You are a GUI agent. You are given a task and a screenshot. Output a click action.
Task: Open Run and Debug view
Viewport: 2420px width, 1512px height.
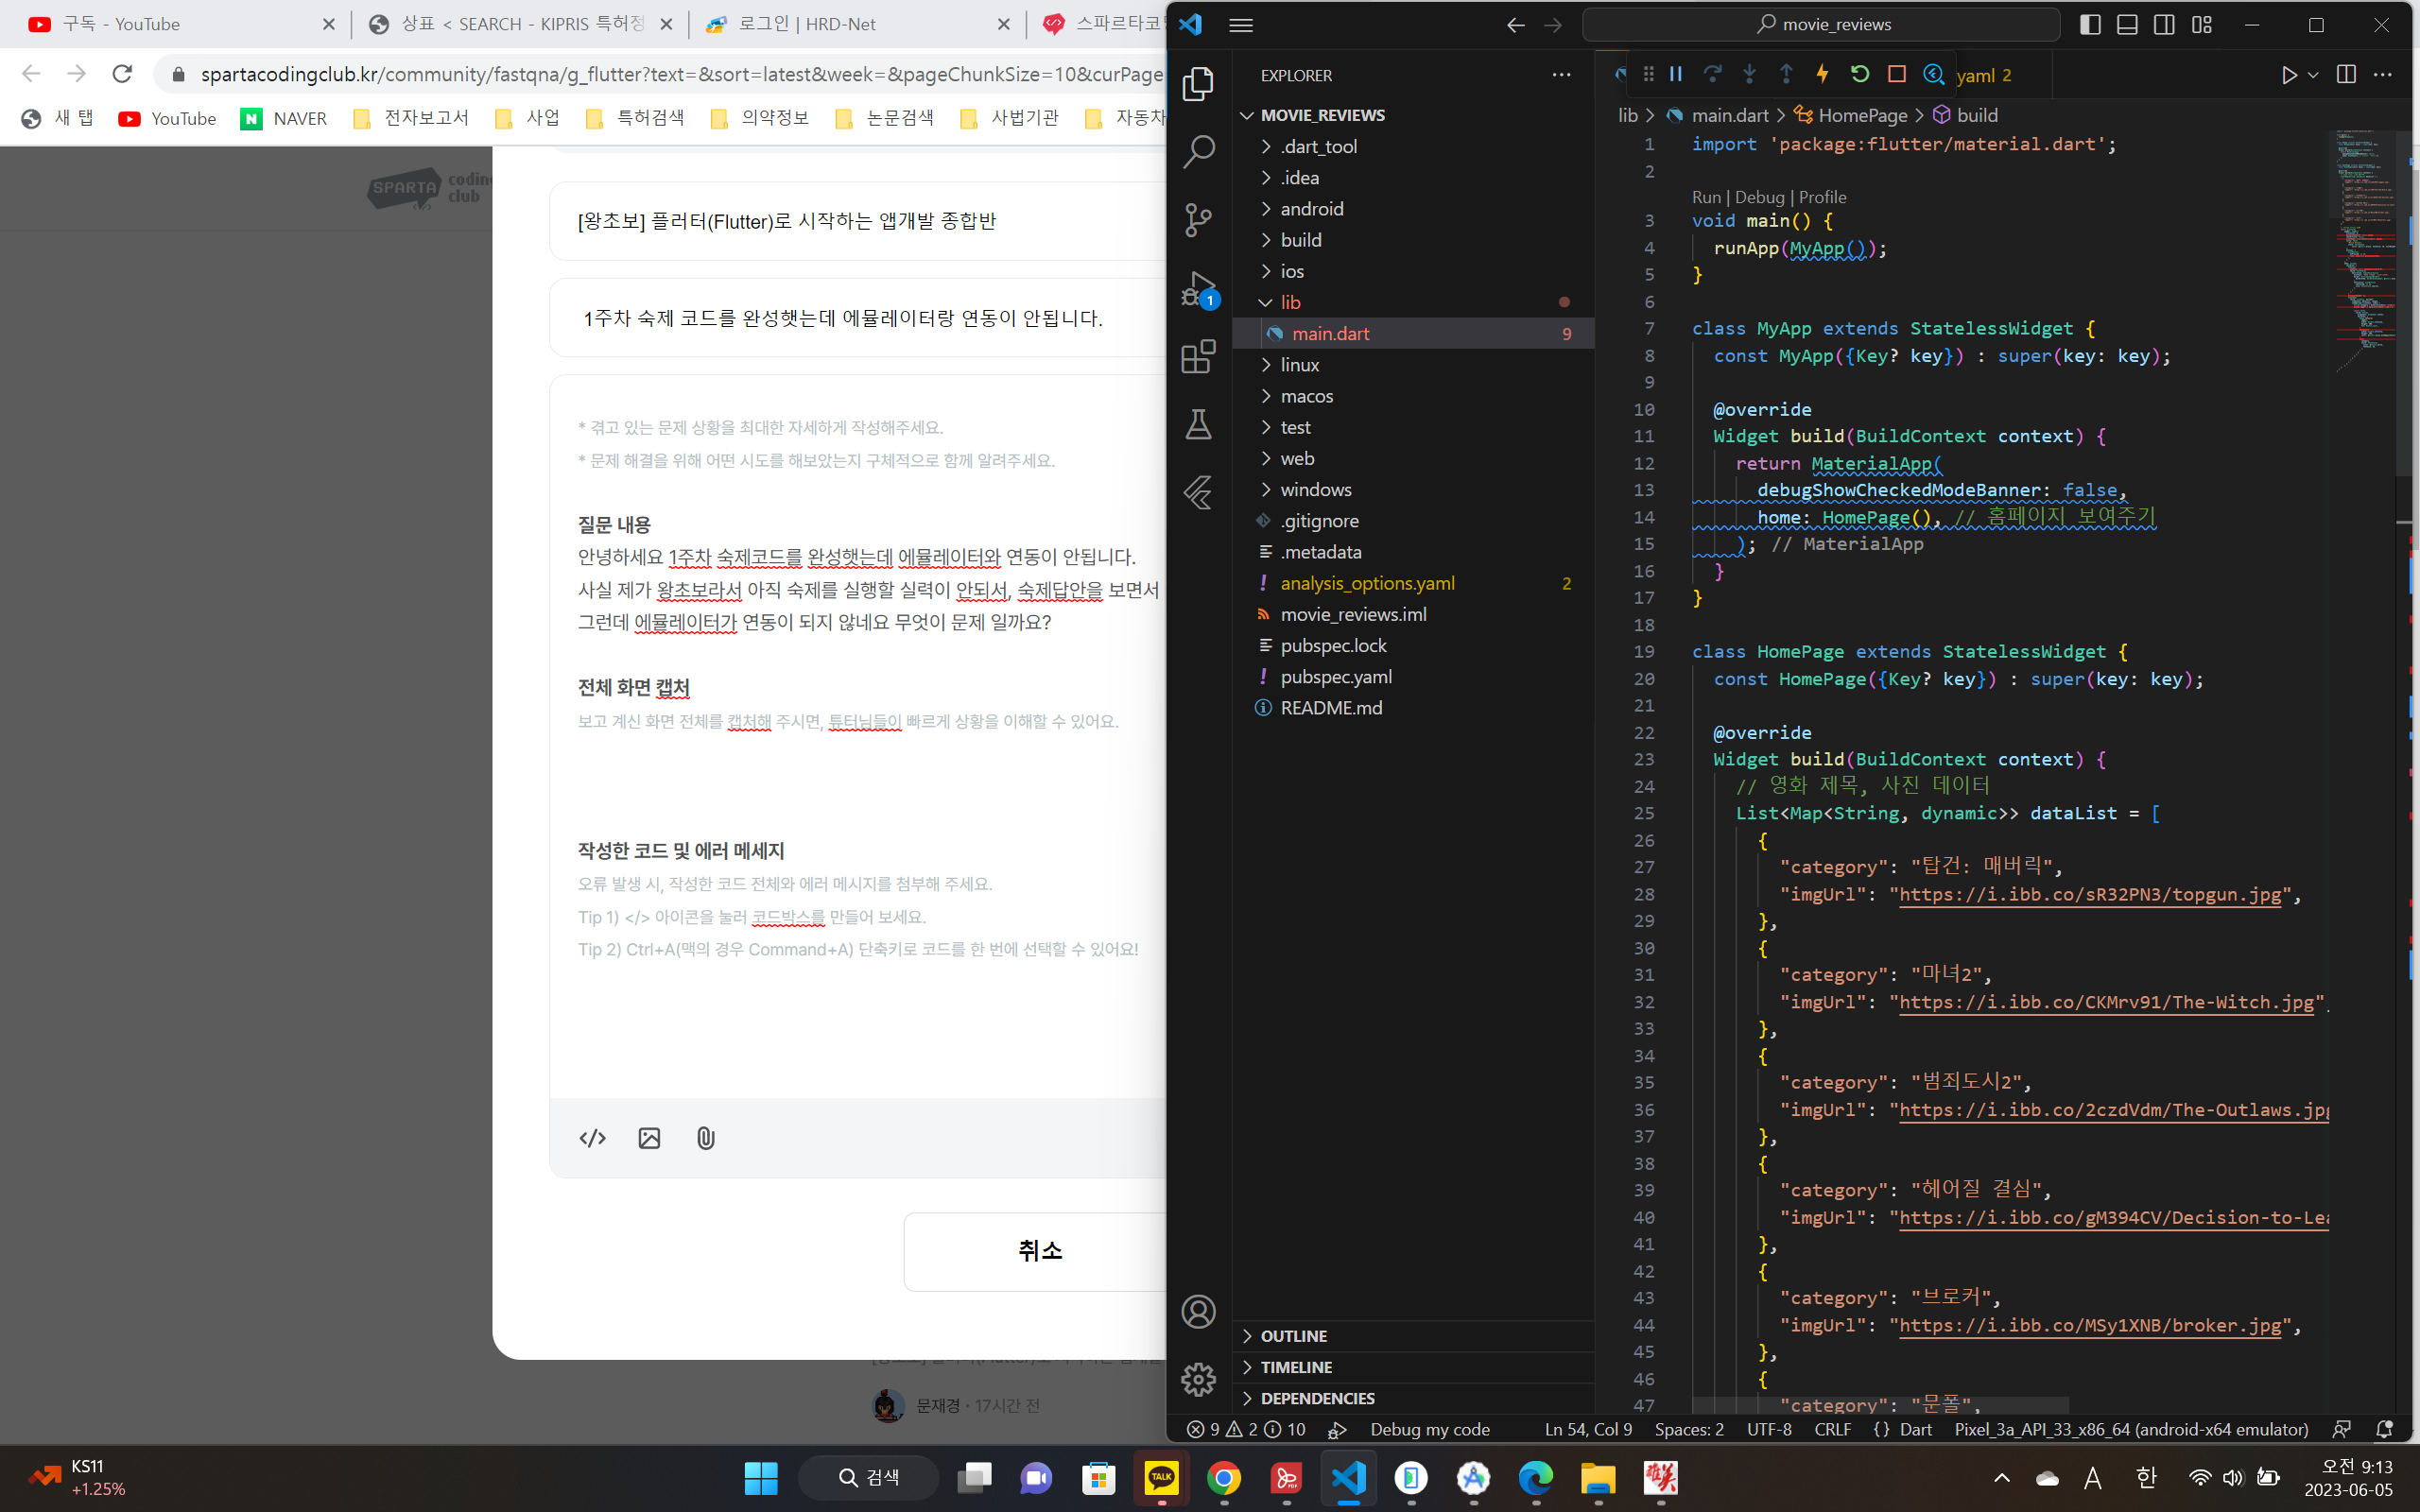point(1198,289)
